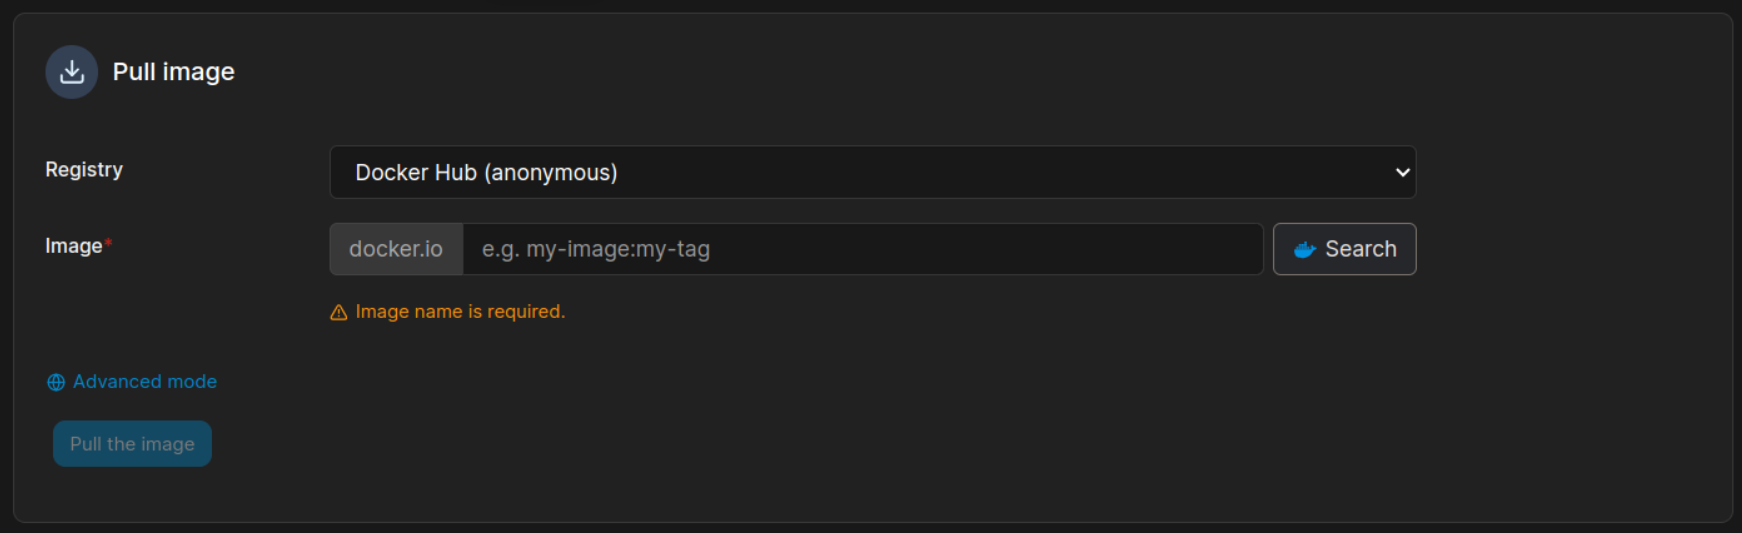Click the Pull the image button
Image resolution: width=1742 pixels, height=533 pixels.
[x=132, y=444]
